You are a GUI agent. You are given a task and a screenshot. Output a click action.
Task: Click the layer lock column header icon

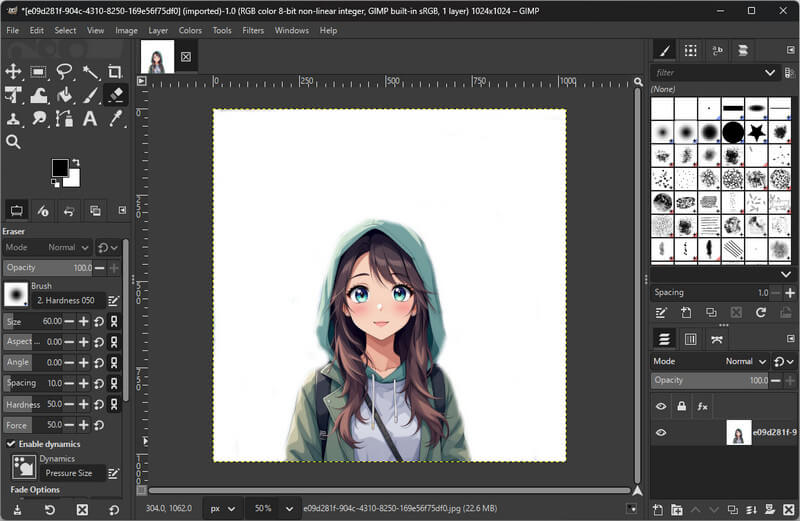682,407
